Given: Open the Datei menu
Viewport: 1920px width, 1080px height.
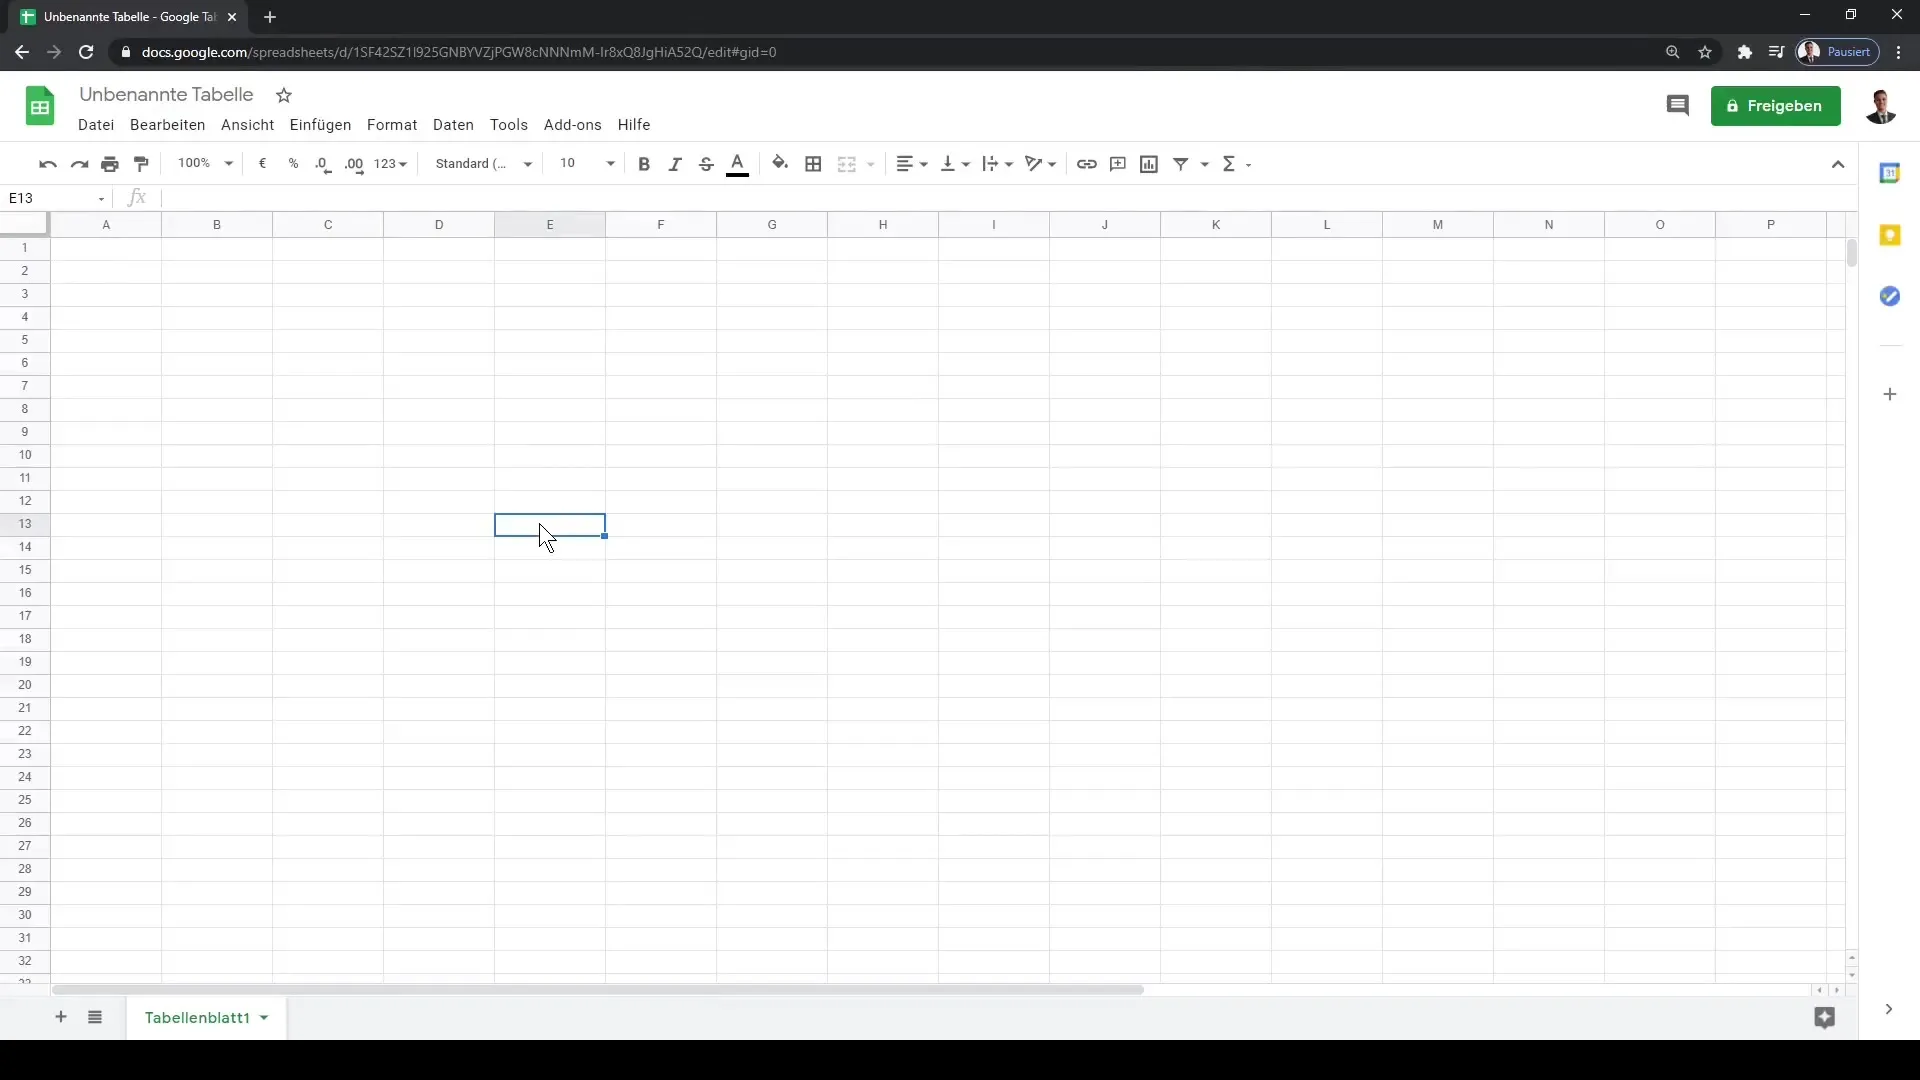Looking at the screenshot, I should coord(96,125).
